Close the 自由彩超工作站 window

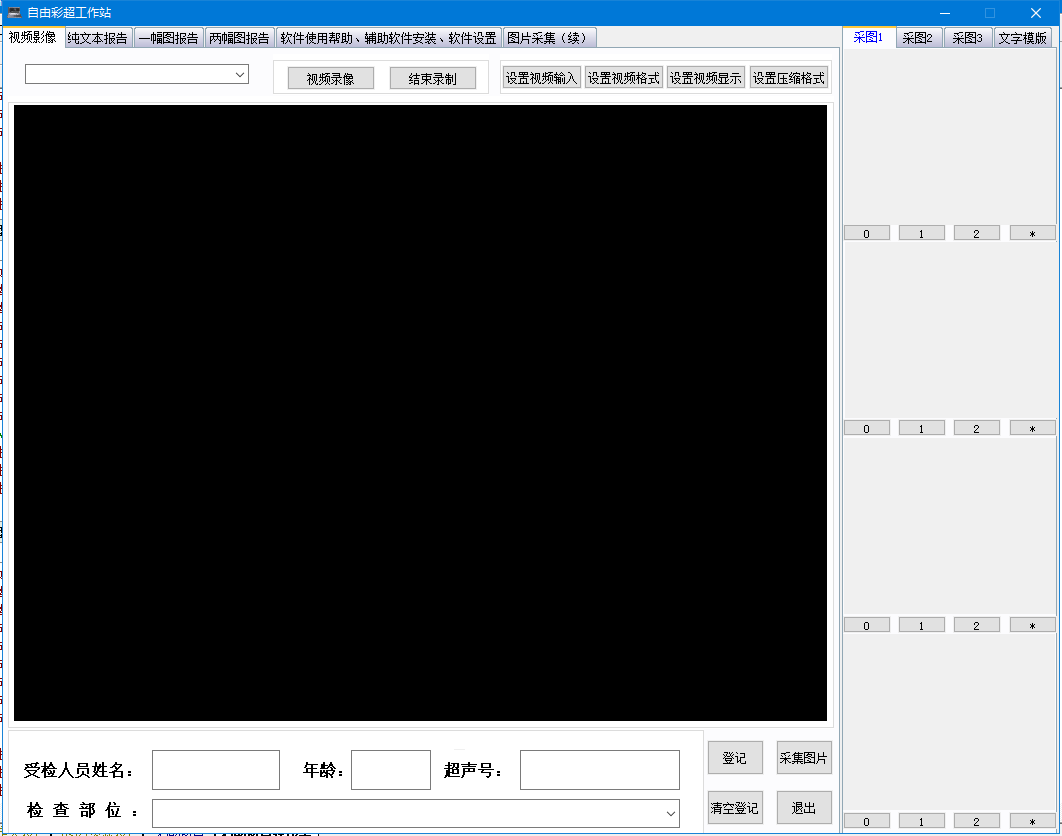[x=1036, y=13]
